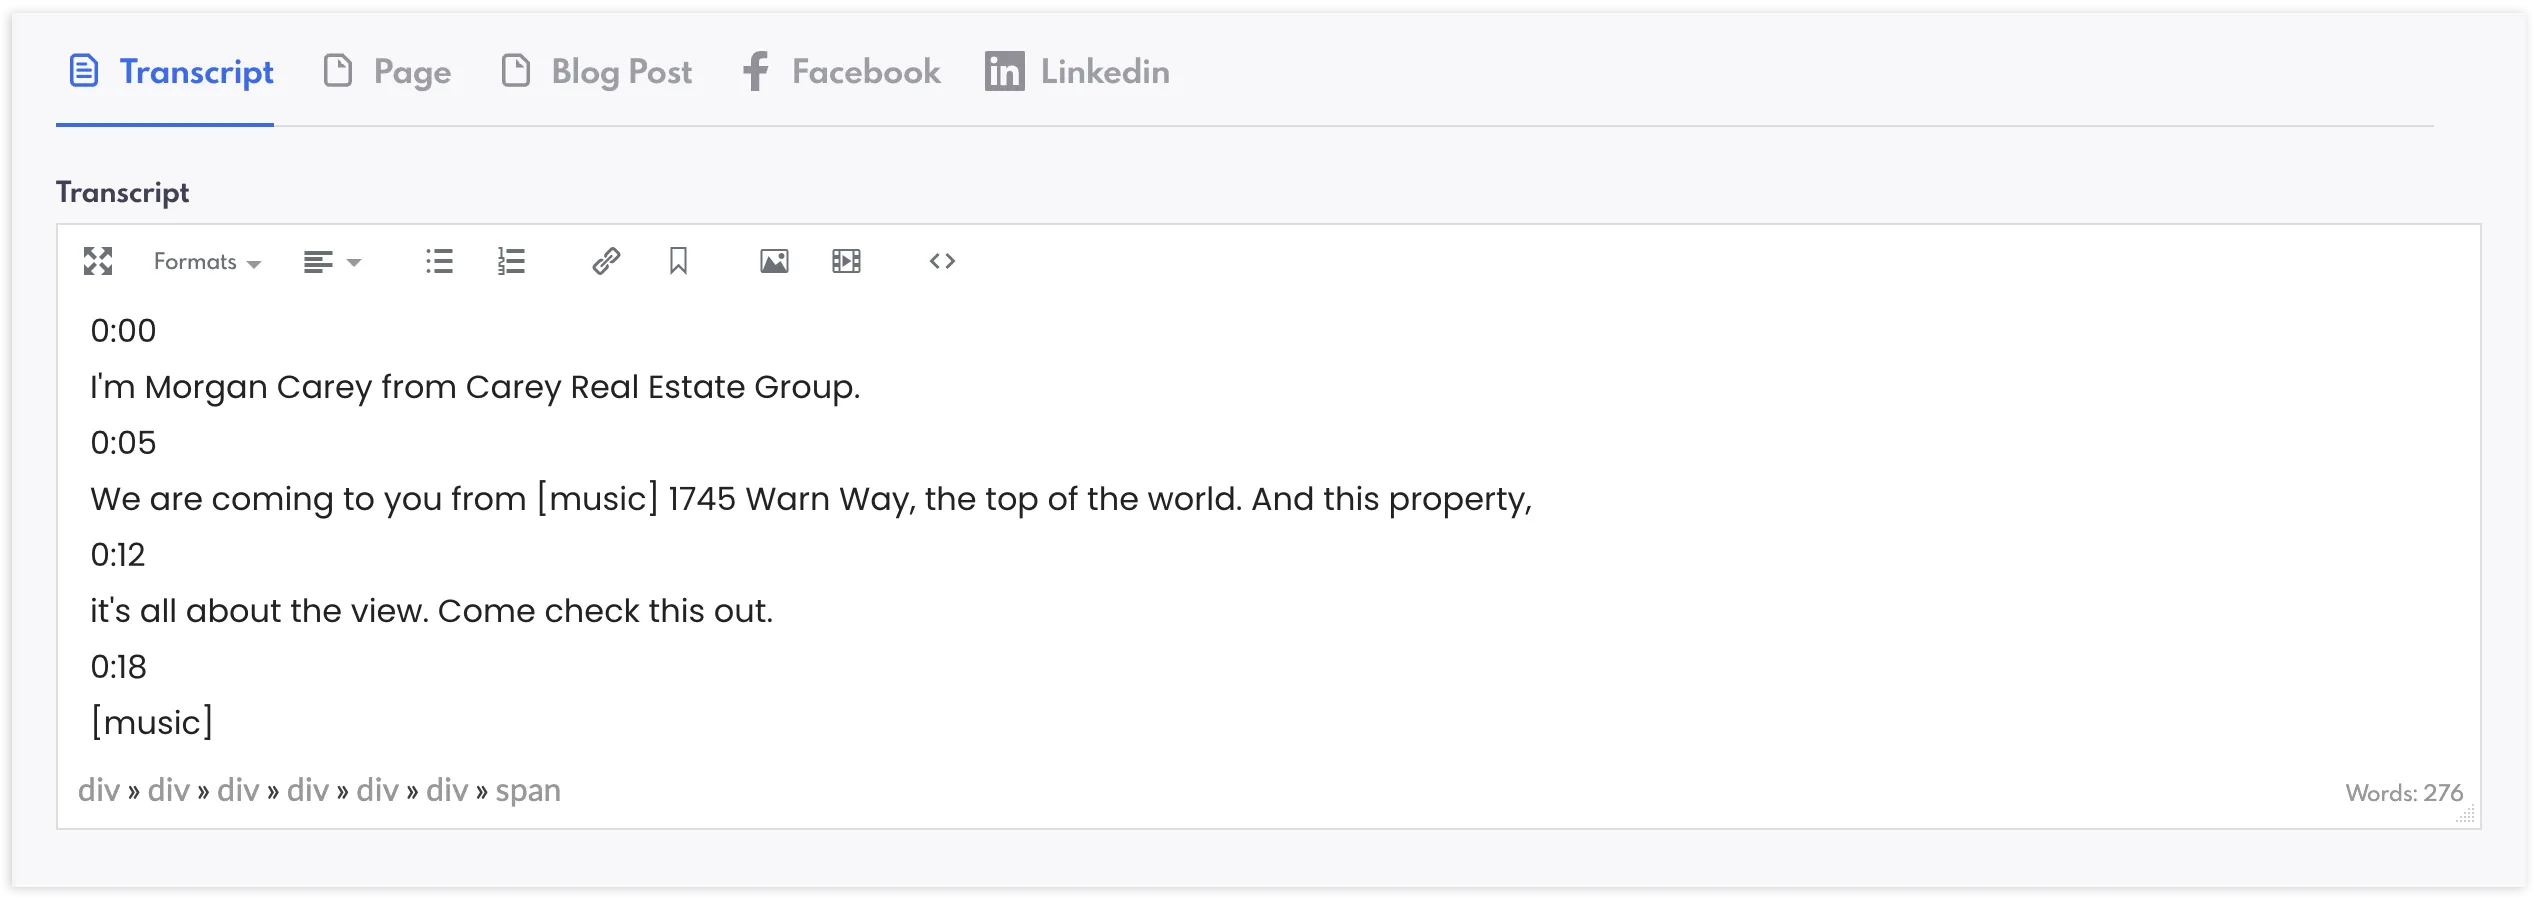Select the Transcript tab
Screen dimensions: 2541x903
tap(171, 72)
